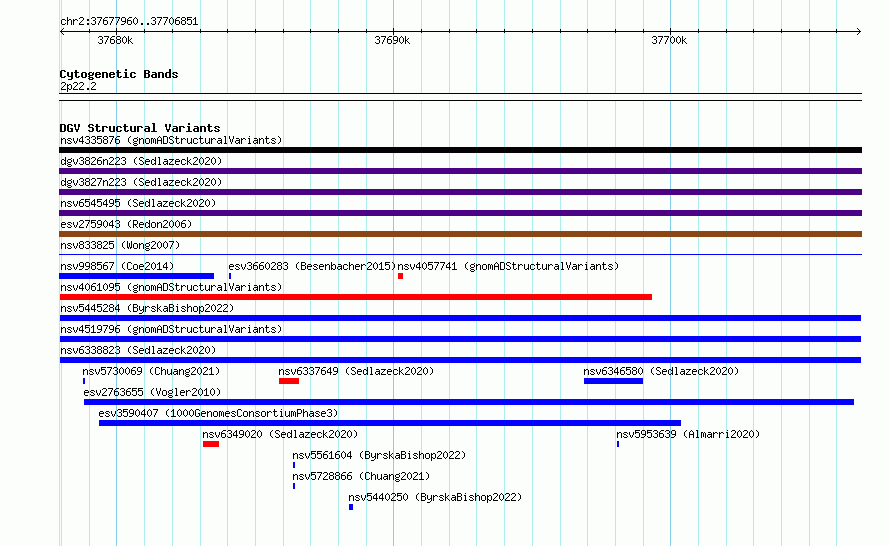Open the nsv6346580 (Sedlazeck2020) label
890x546 pixels.
pyautogui.click(x=661, y=371)
